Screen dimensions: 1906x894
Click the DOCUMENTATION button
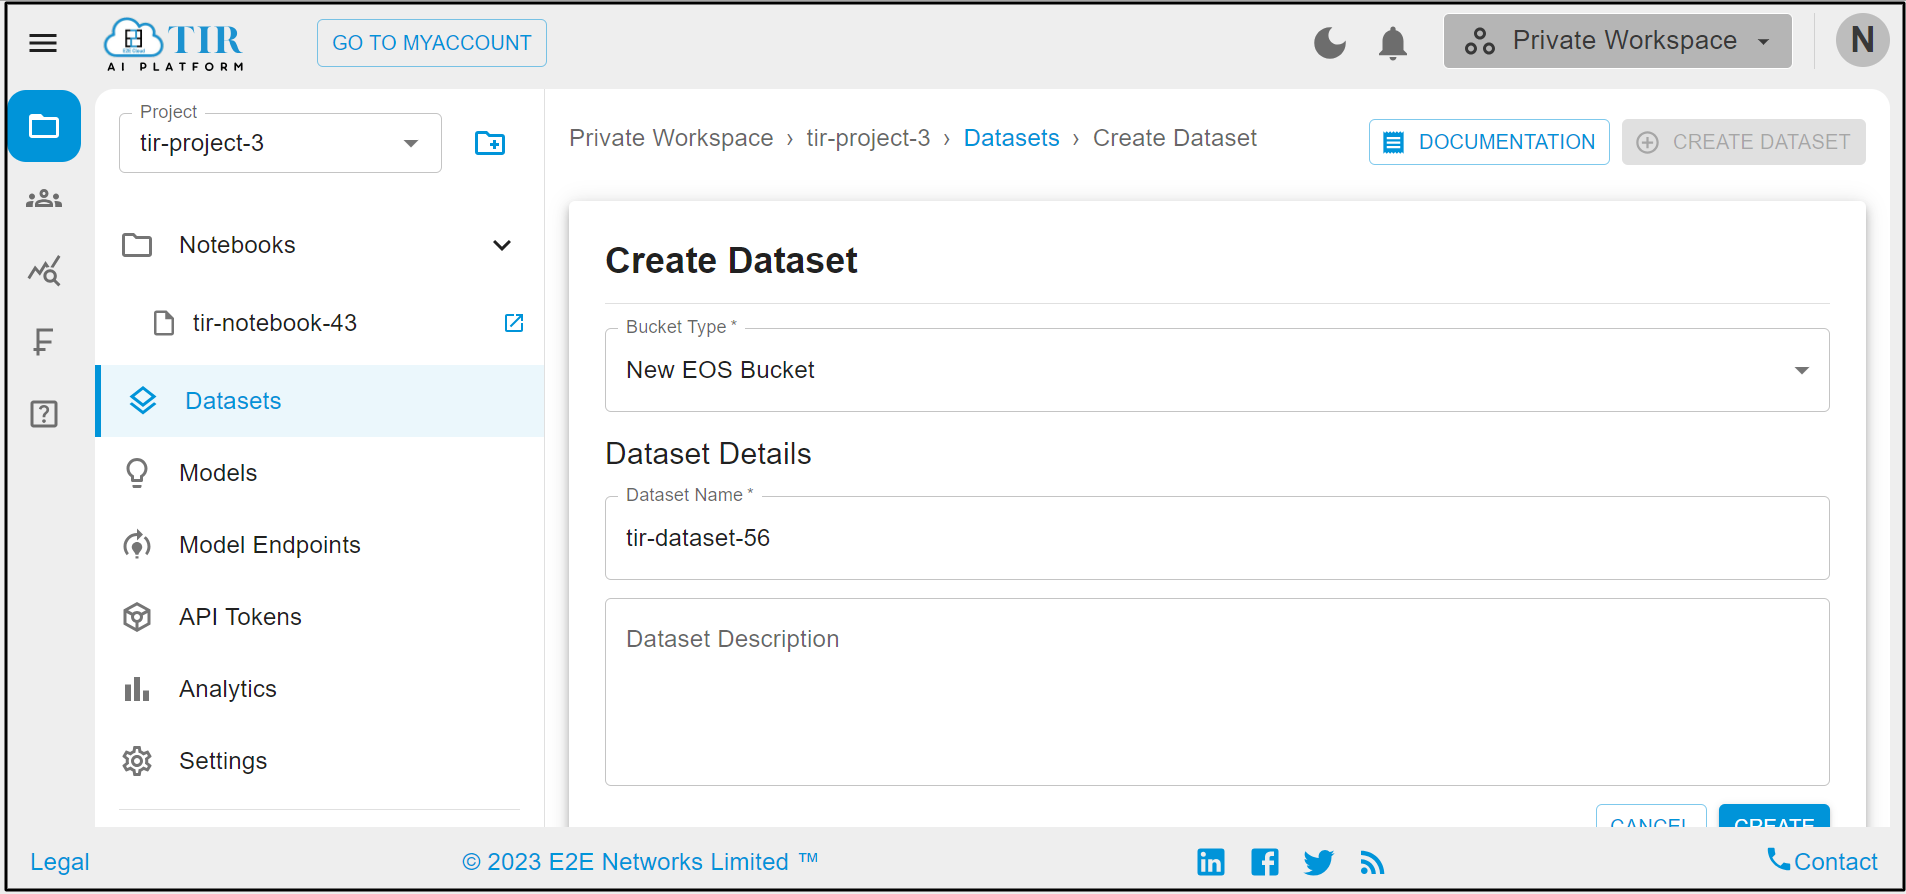(1489, 142)
